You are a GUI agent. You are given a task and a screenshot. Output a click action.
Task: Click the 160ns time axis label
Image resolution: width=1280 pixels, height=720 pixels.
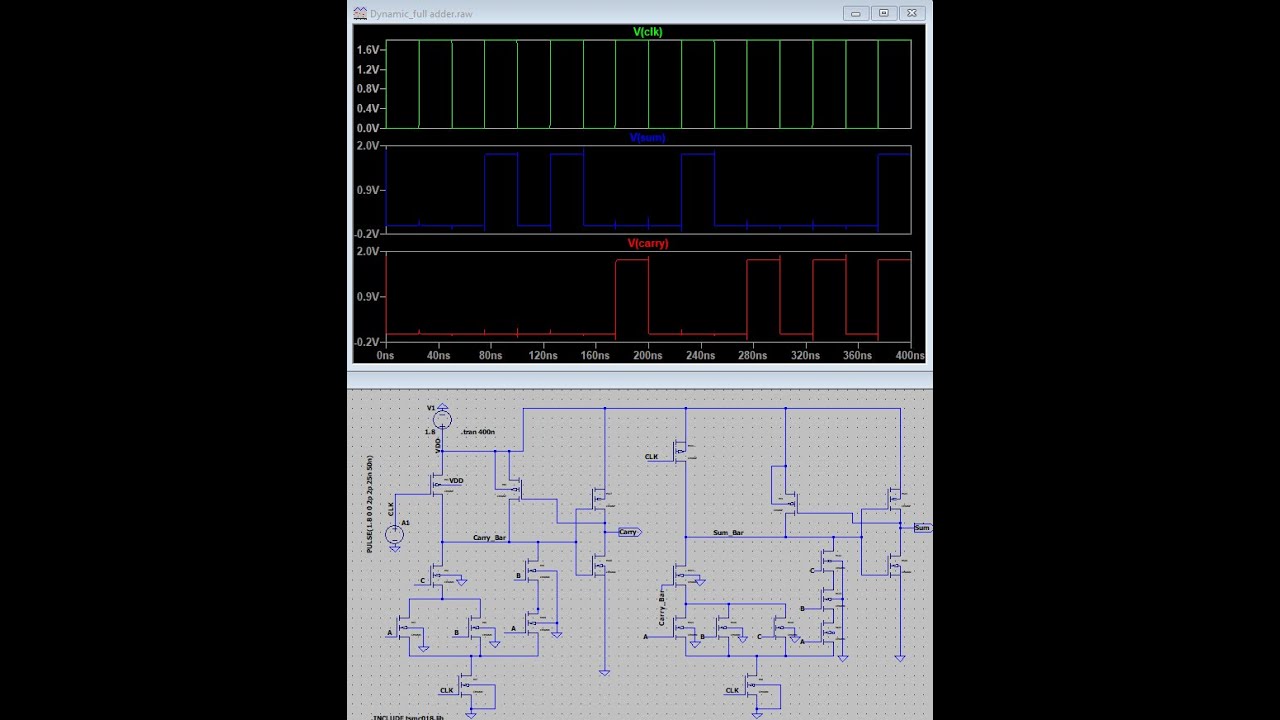click(595, 356)
